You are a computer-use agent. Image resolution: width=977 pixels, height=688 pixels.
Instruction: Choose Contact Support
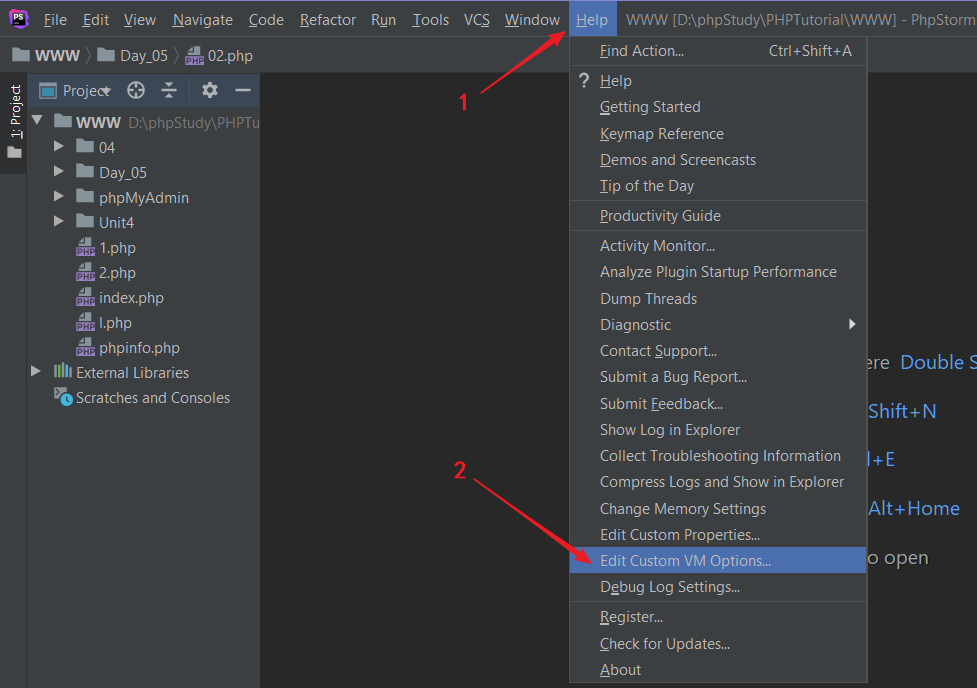(718, 351)
